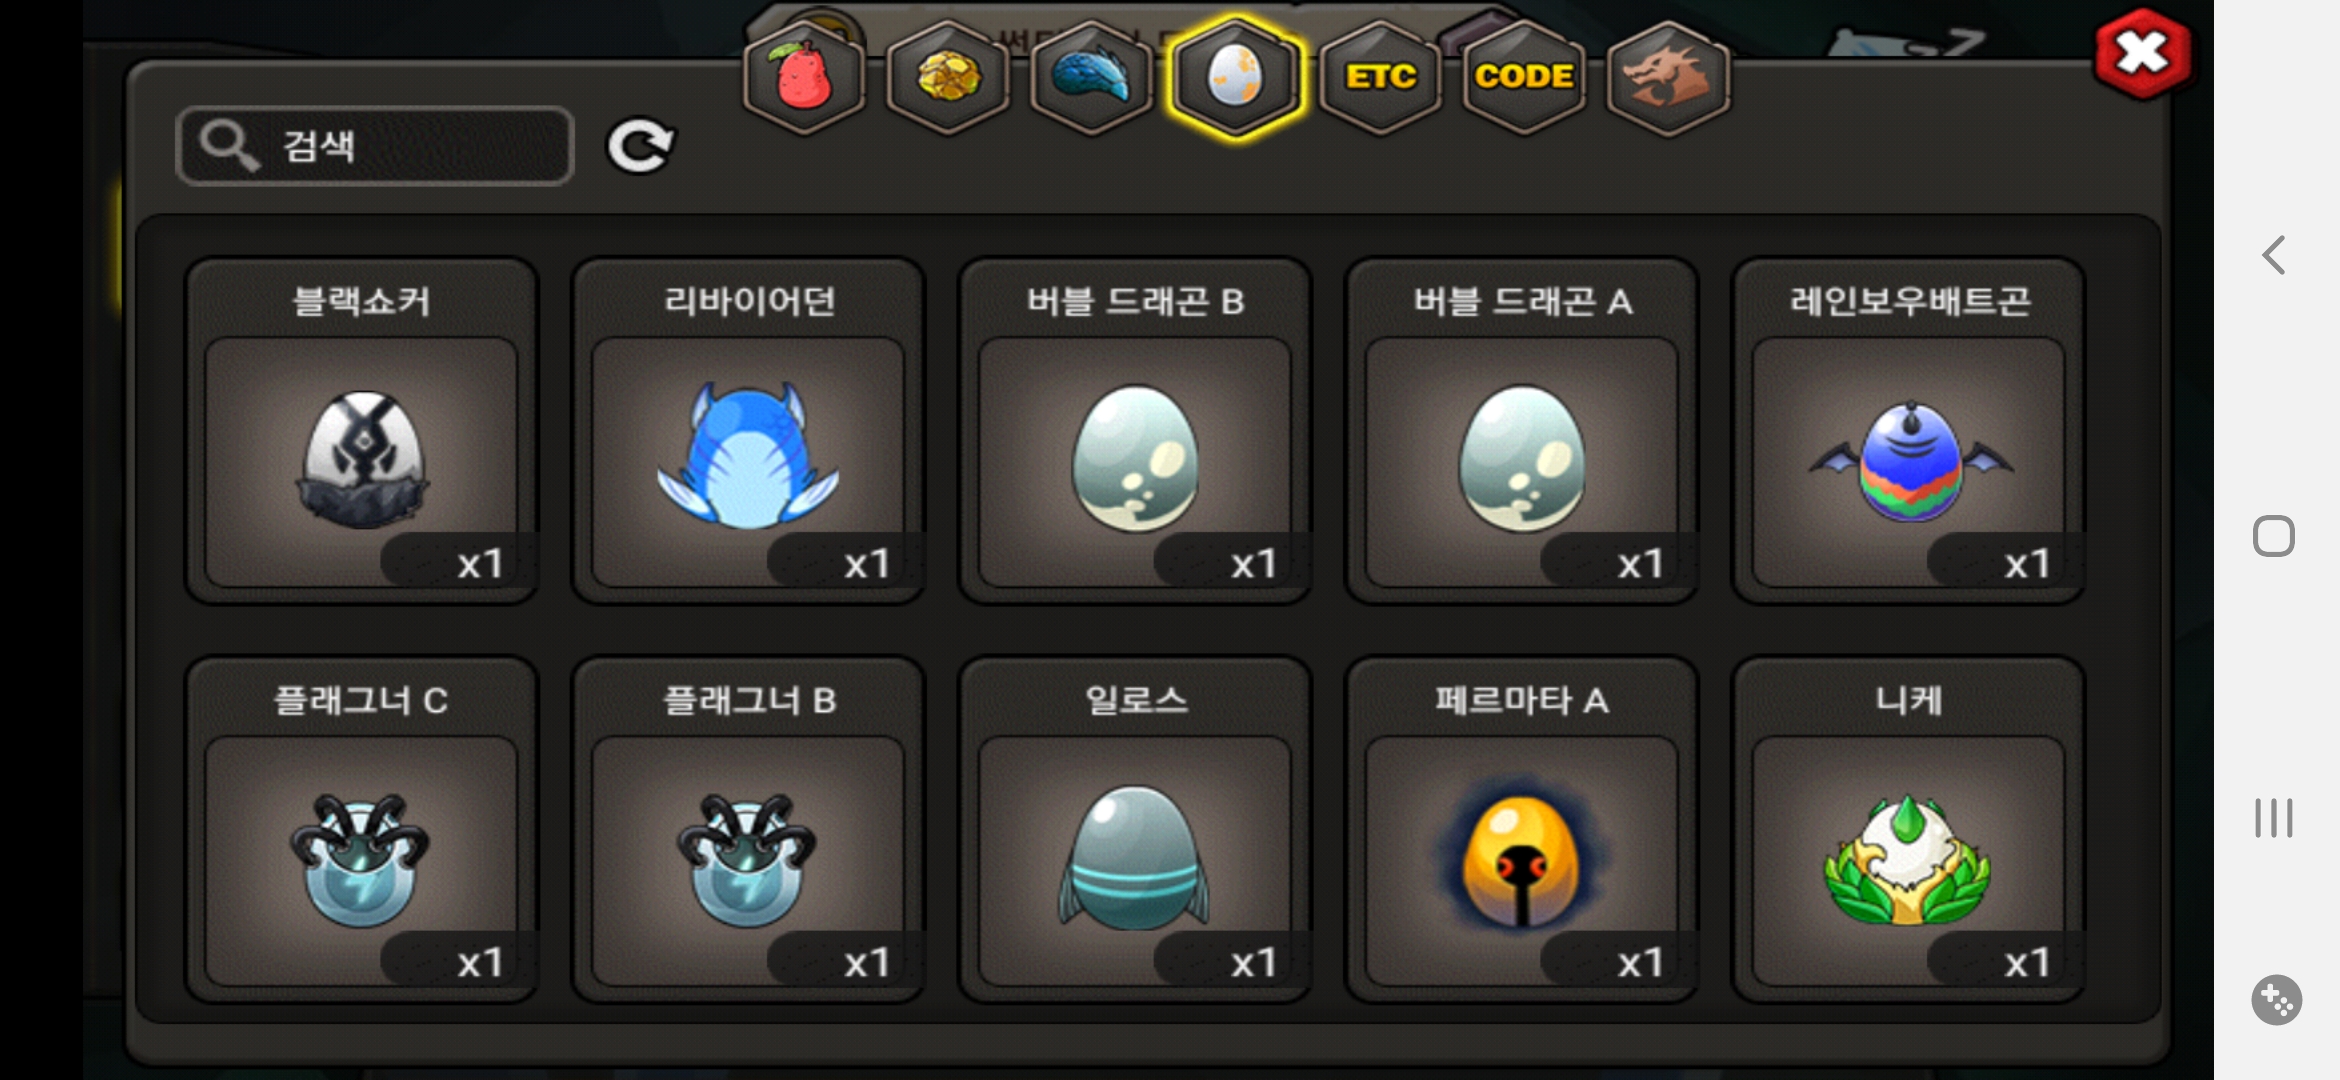Tap the Android back navigation arrow

click(2273, 255)
